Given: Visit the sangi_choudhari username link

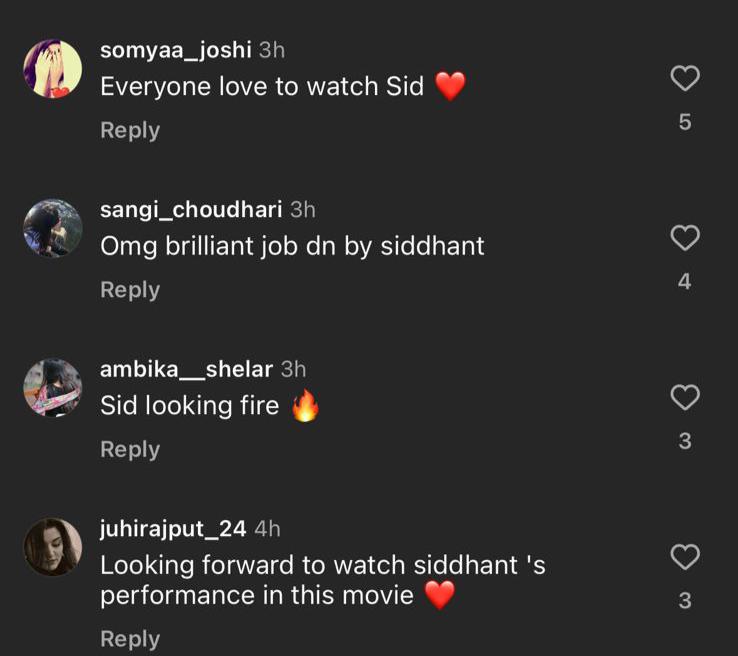Looking at the screenshot, I should coord(191,209).
